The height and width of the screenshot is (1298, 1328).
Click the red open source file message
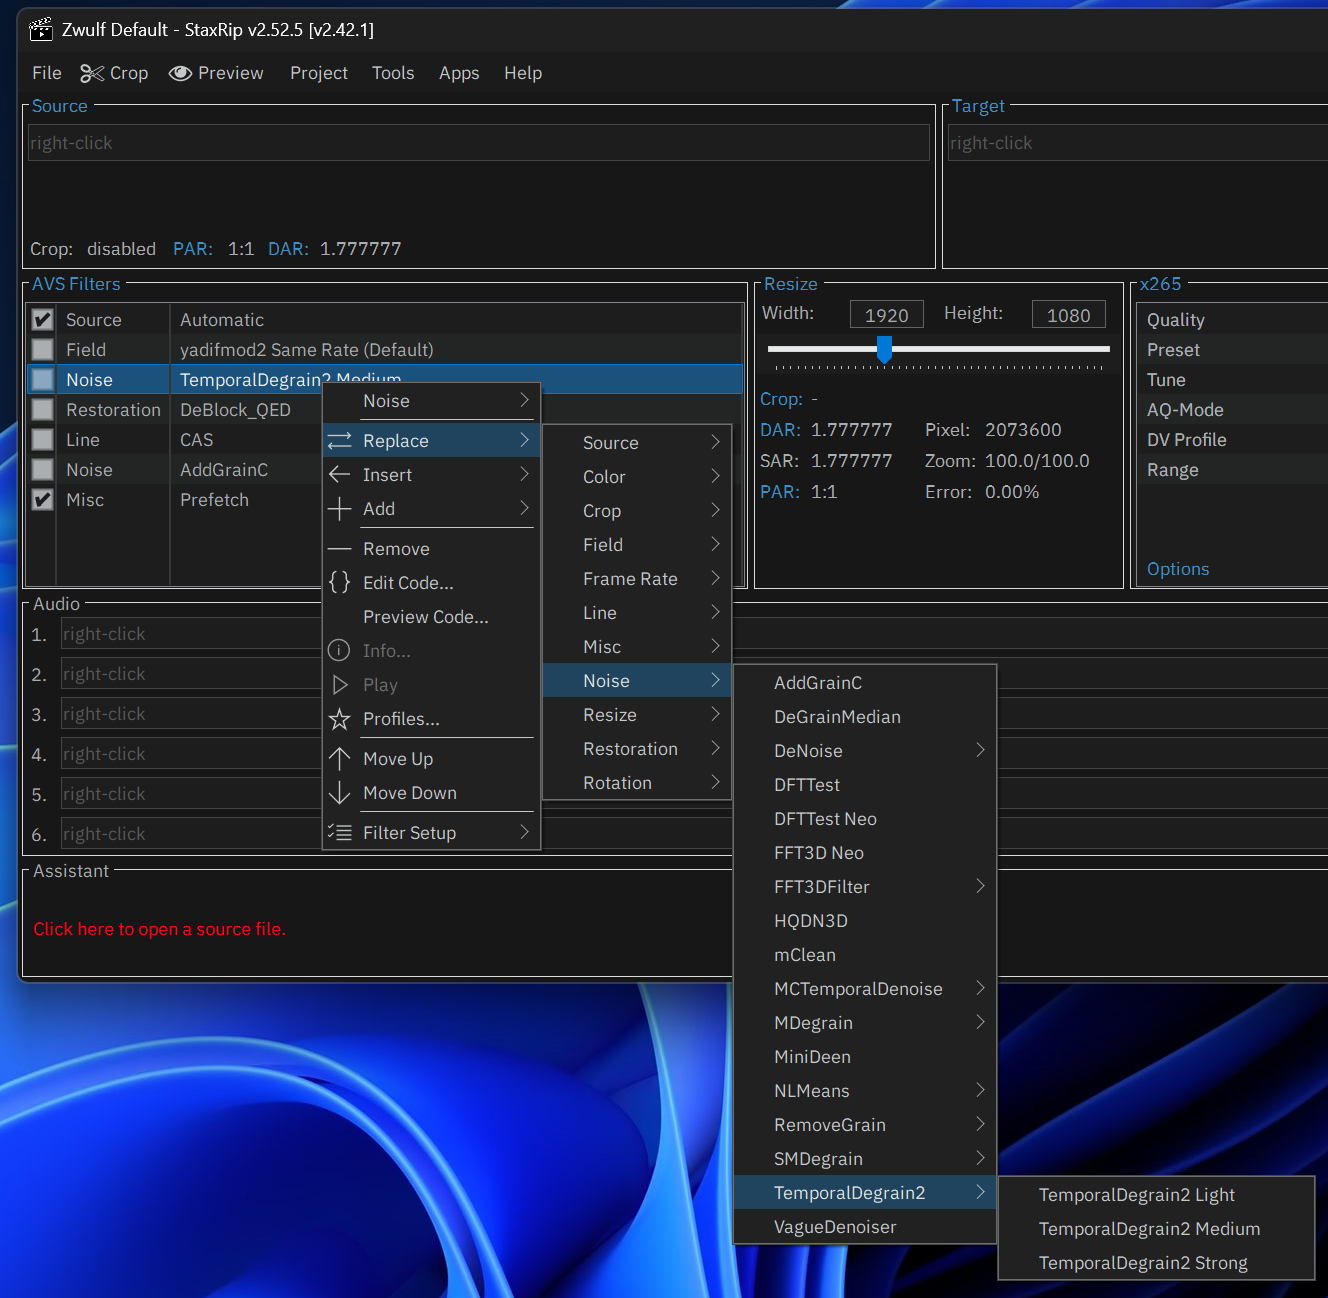tap(160, 929)
